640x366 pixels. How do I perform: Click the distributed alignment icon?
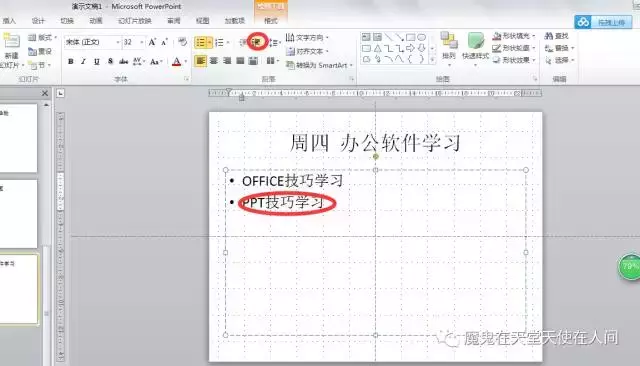(253, 61)
